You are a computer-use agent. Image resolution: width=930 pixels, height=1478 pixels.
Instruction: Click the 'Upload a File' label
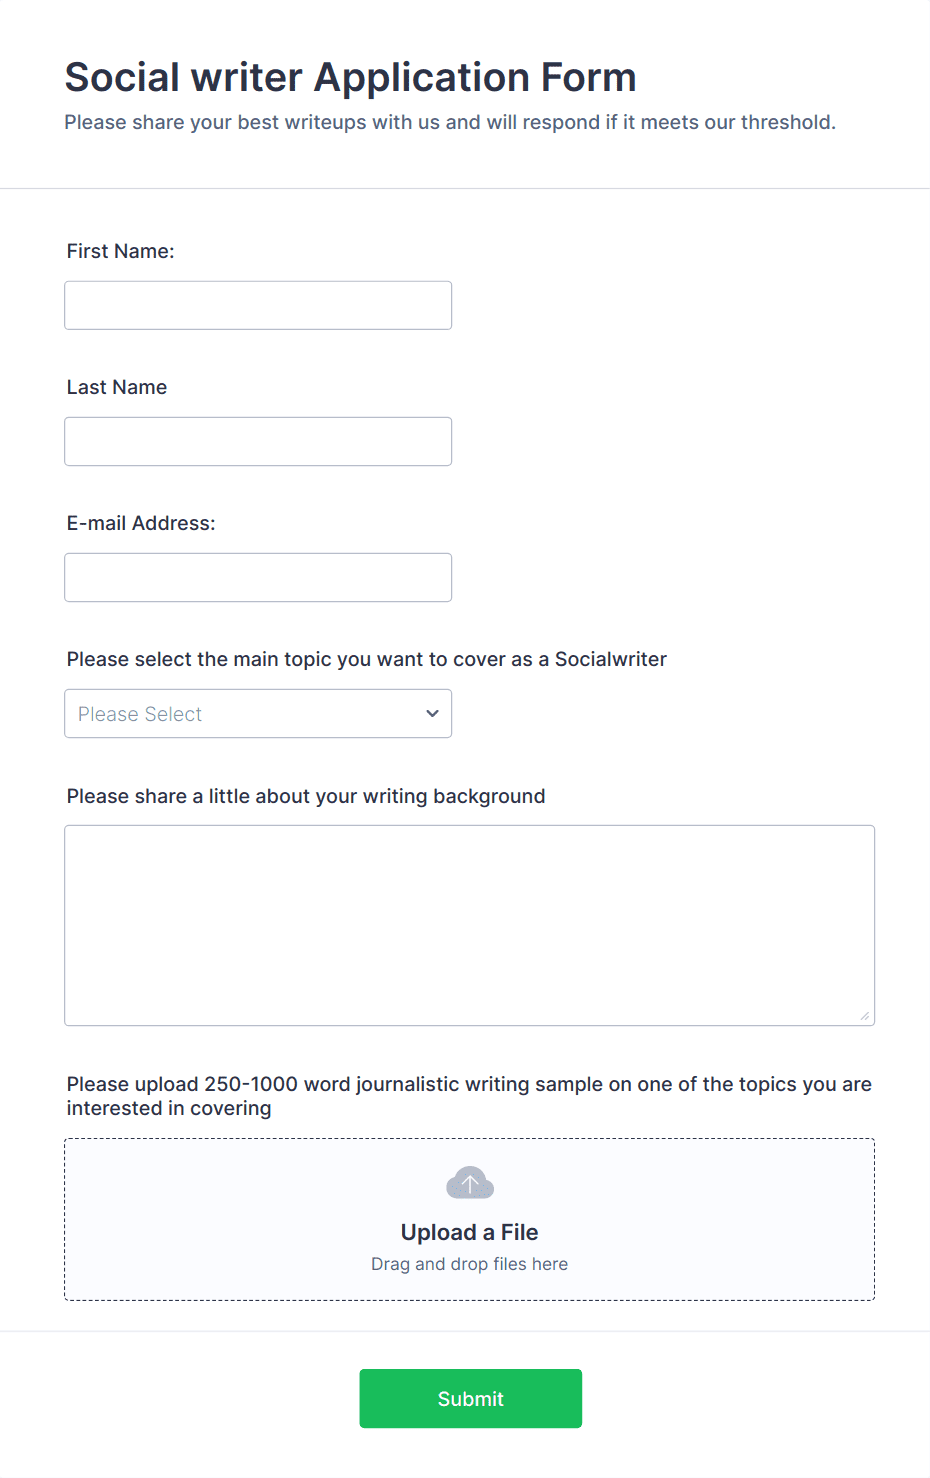pos(469,1231)
